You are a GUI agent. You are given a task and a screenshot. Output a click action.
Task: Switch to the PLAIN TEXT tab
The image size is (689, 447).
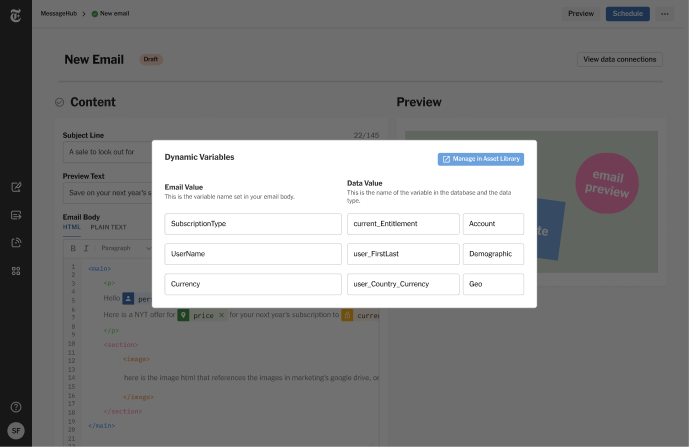(108, 227)
